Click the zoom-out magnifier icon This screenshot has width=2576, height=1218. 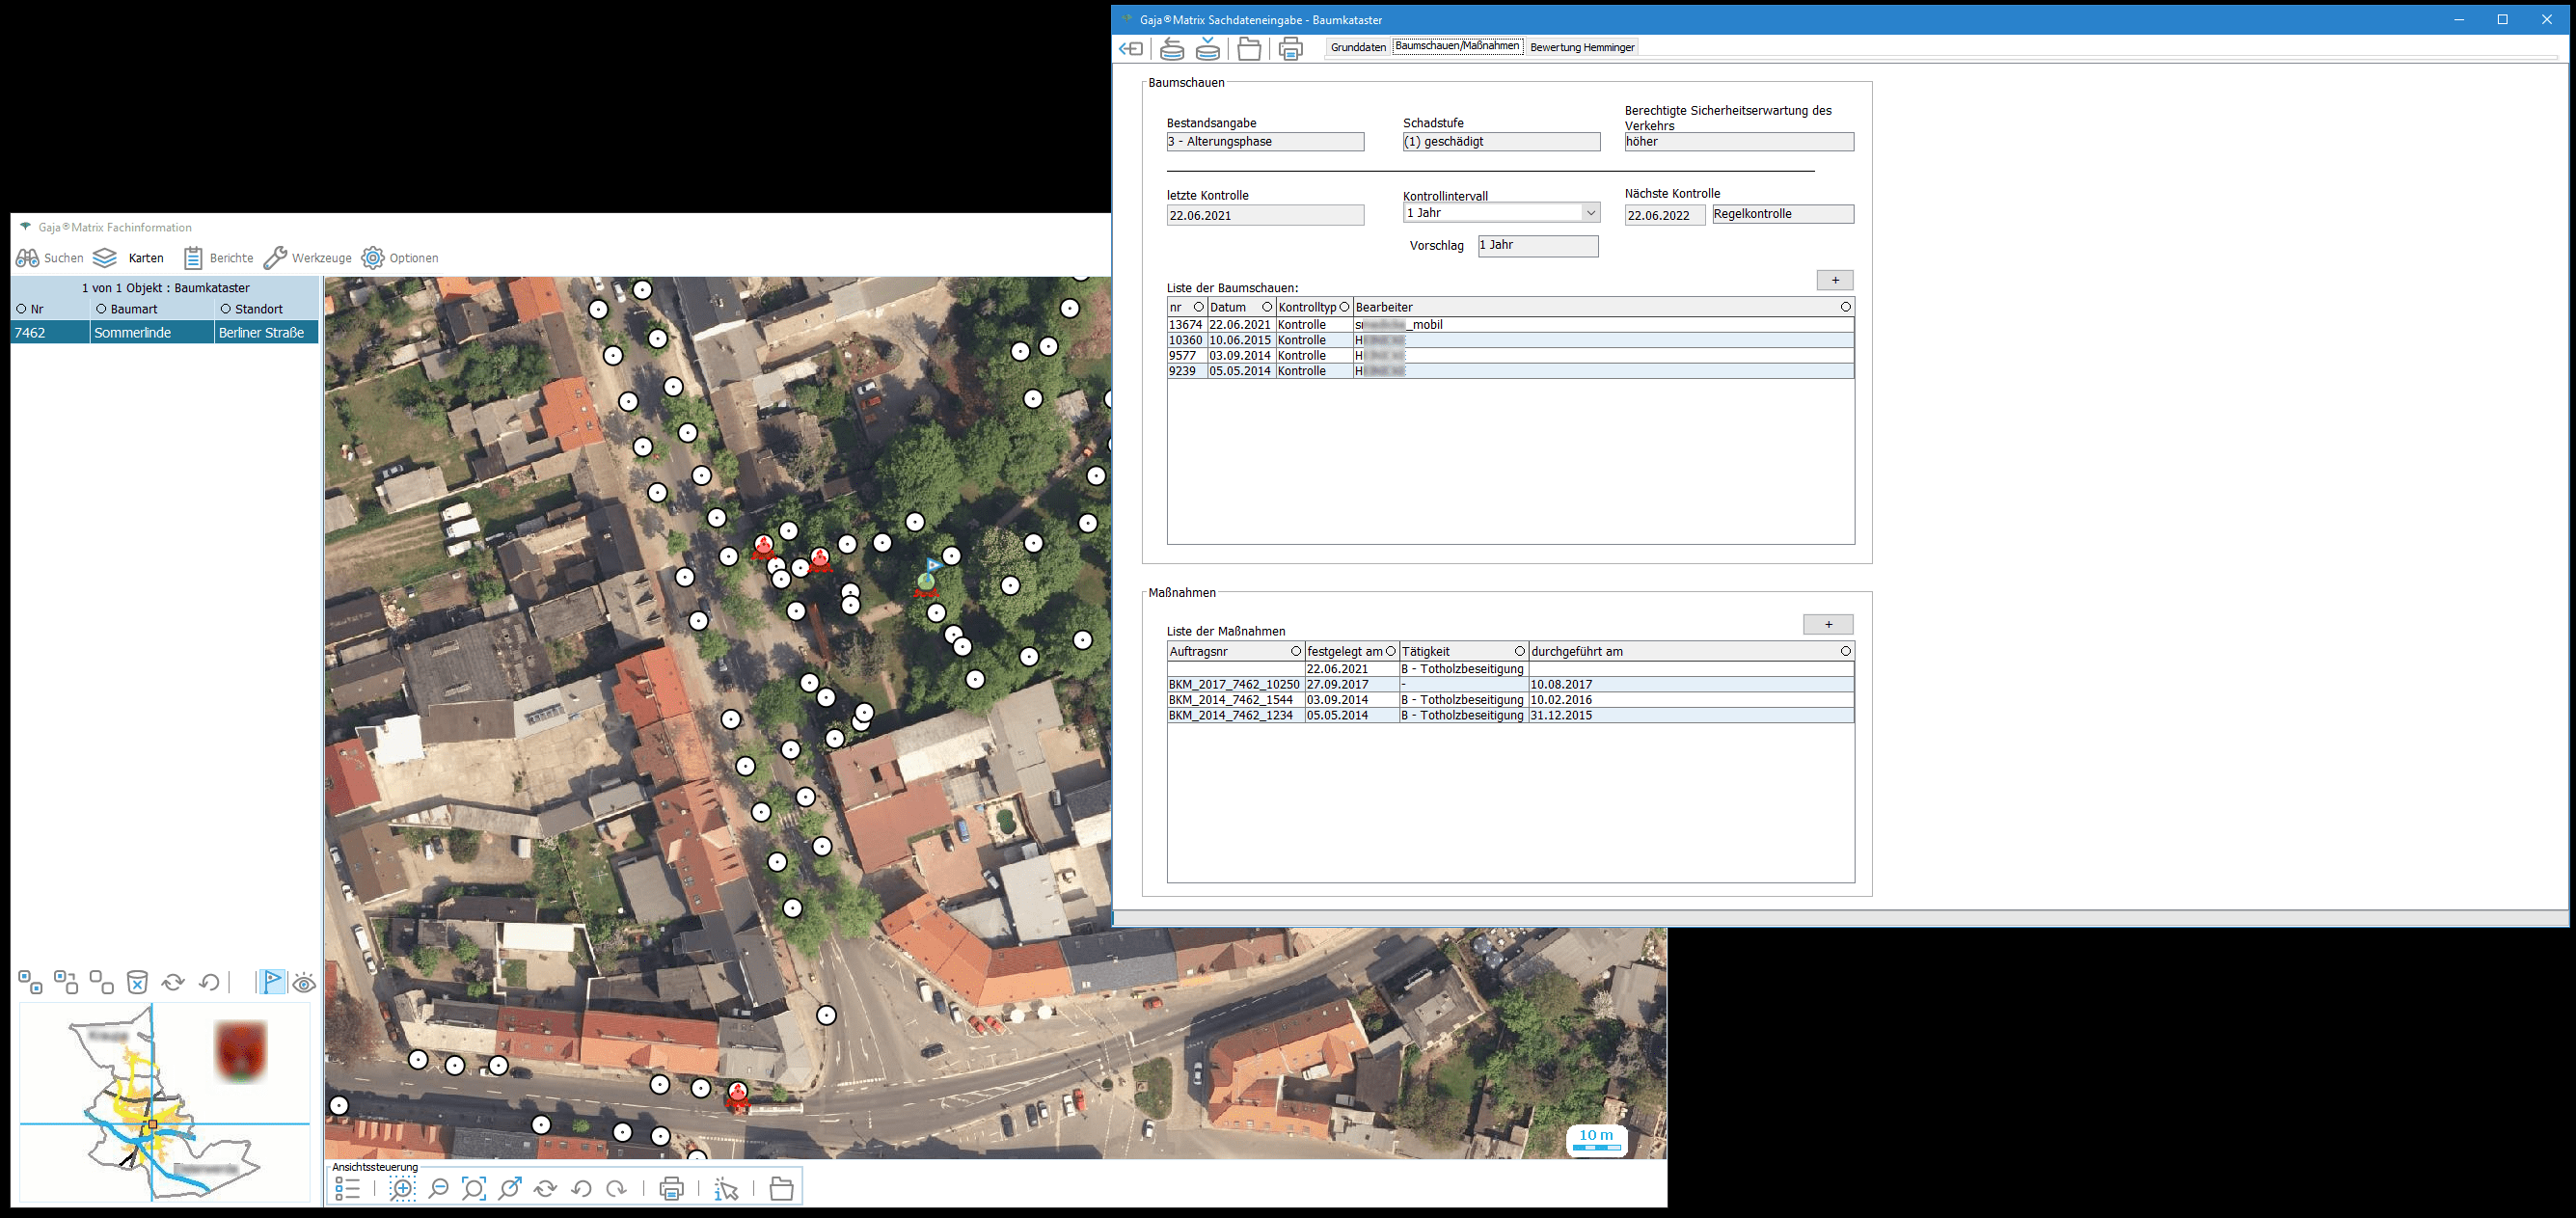tap(438, 1188)
